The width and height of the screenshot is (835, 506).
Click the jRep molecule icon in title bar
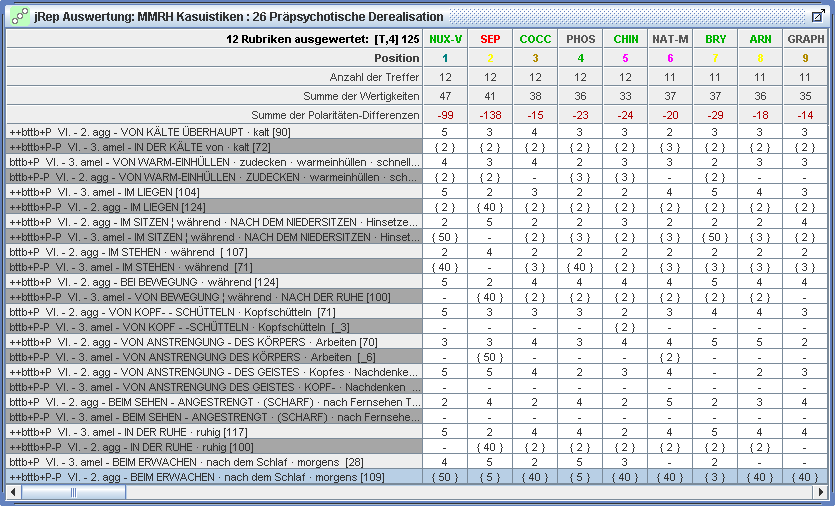pos(19,16)
